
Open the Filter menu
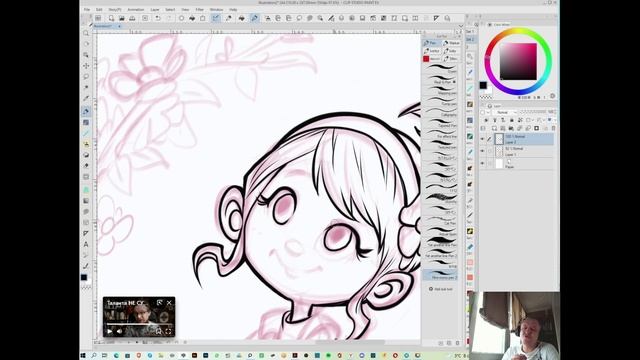tap(200, 9)
